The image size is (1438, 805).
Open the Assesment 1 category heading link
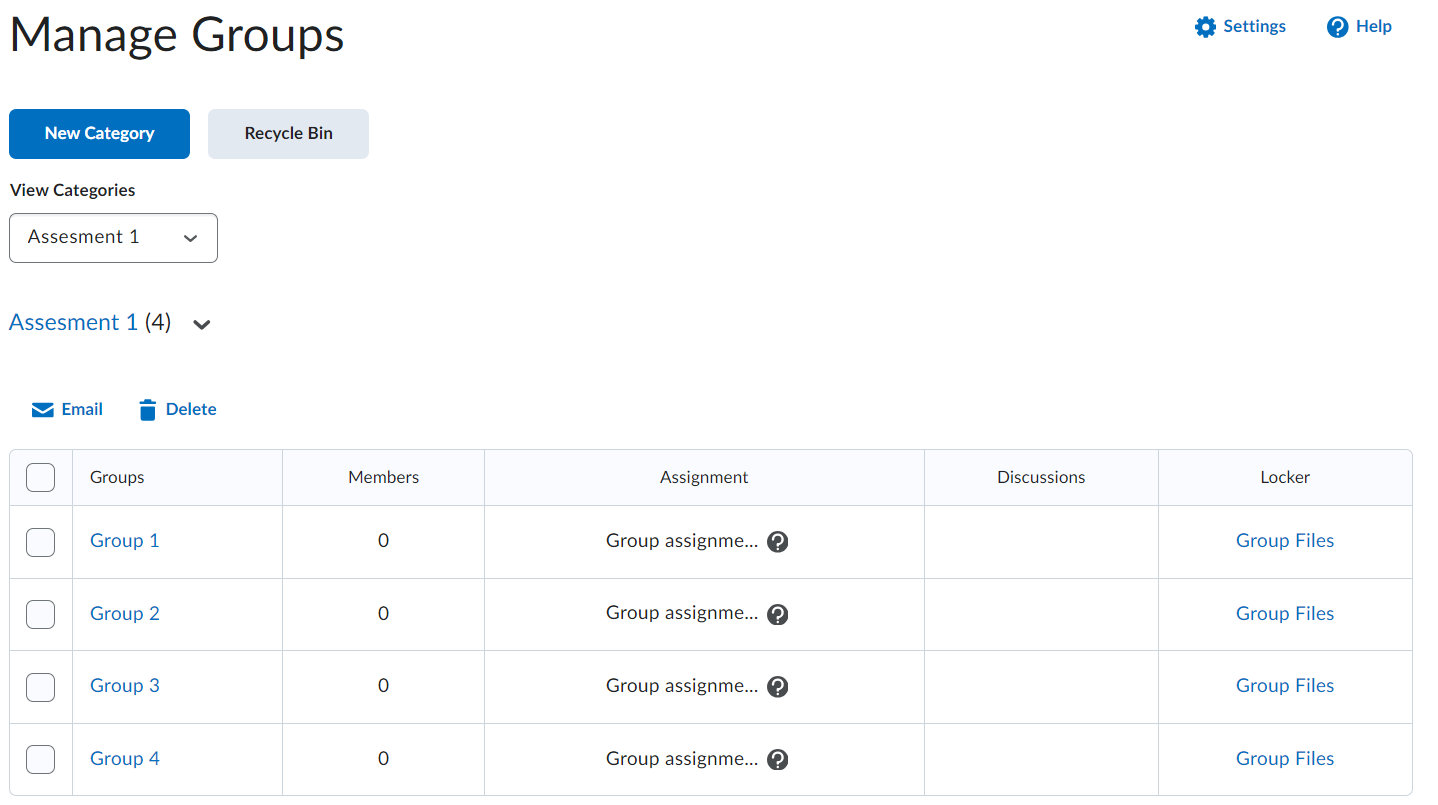coord(73,323)
